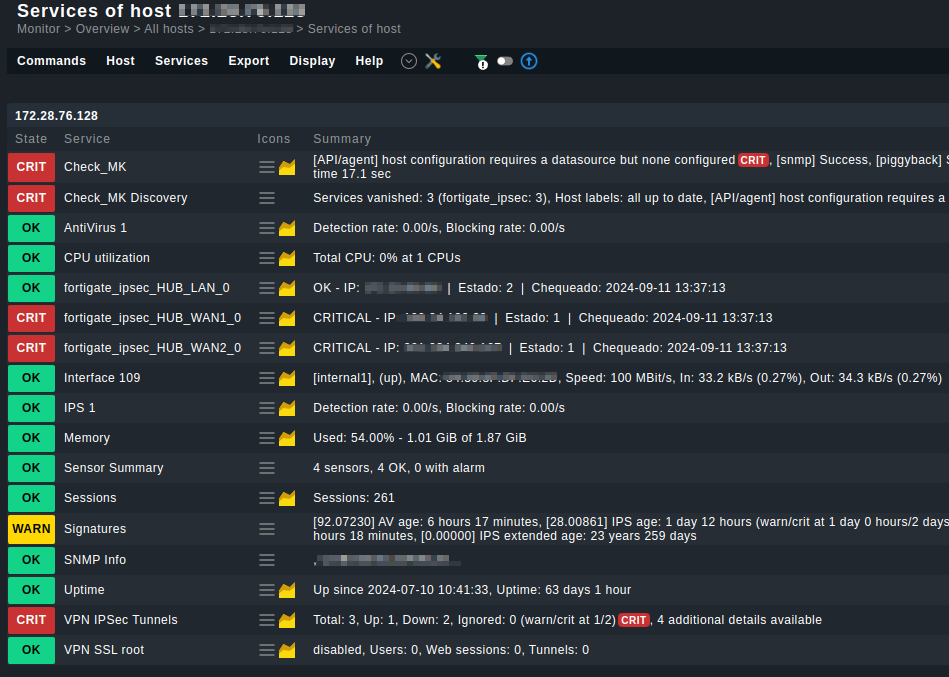Sort table by Service column header
949x677 pixels.
87,139
